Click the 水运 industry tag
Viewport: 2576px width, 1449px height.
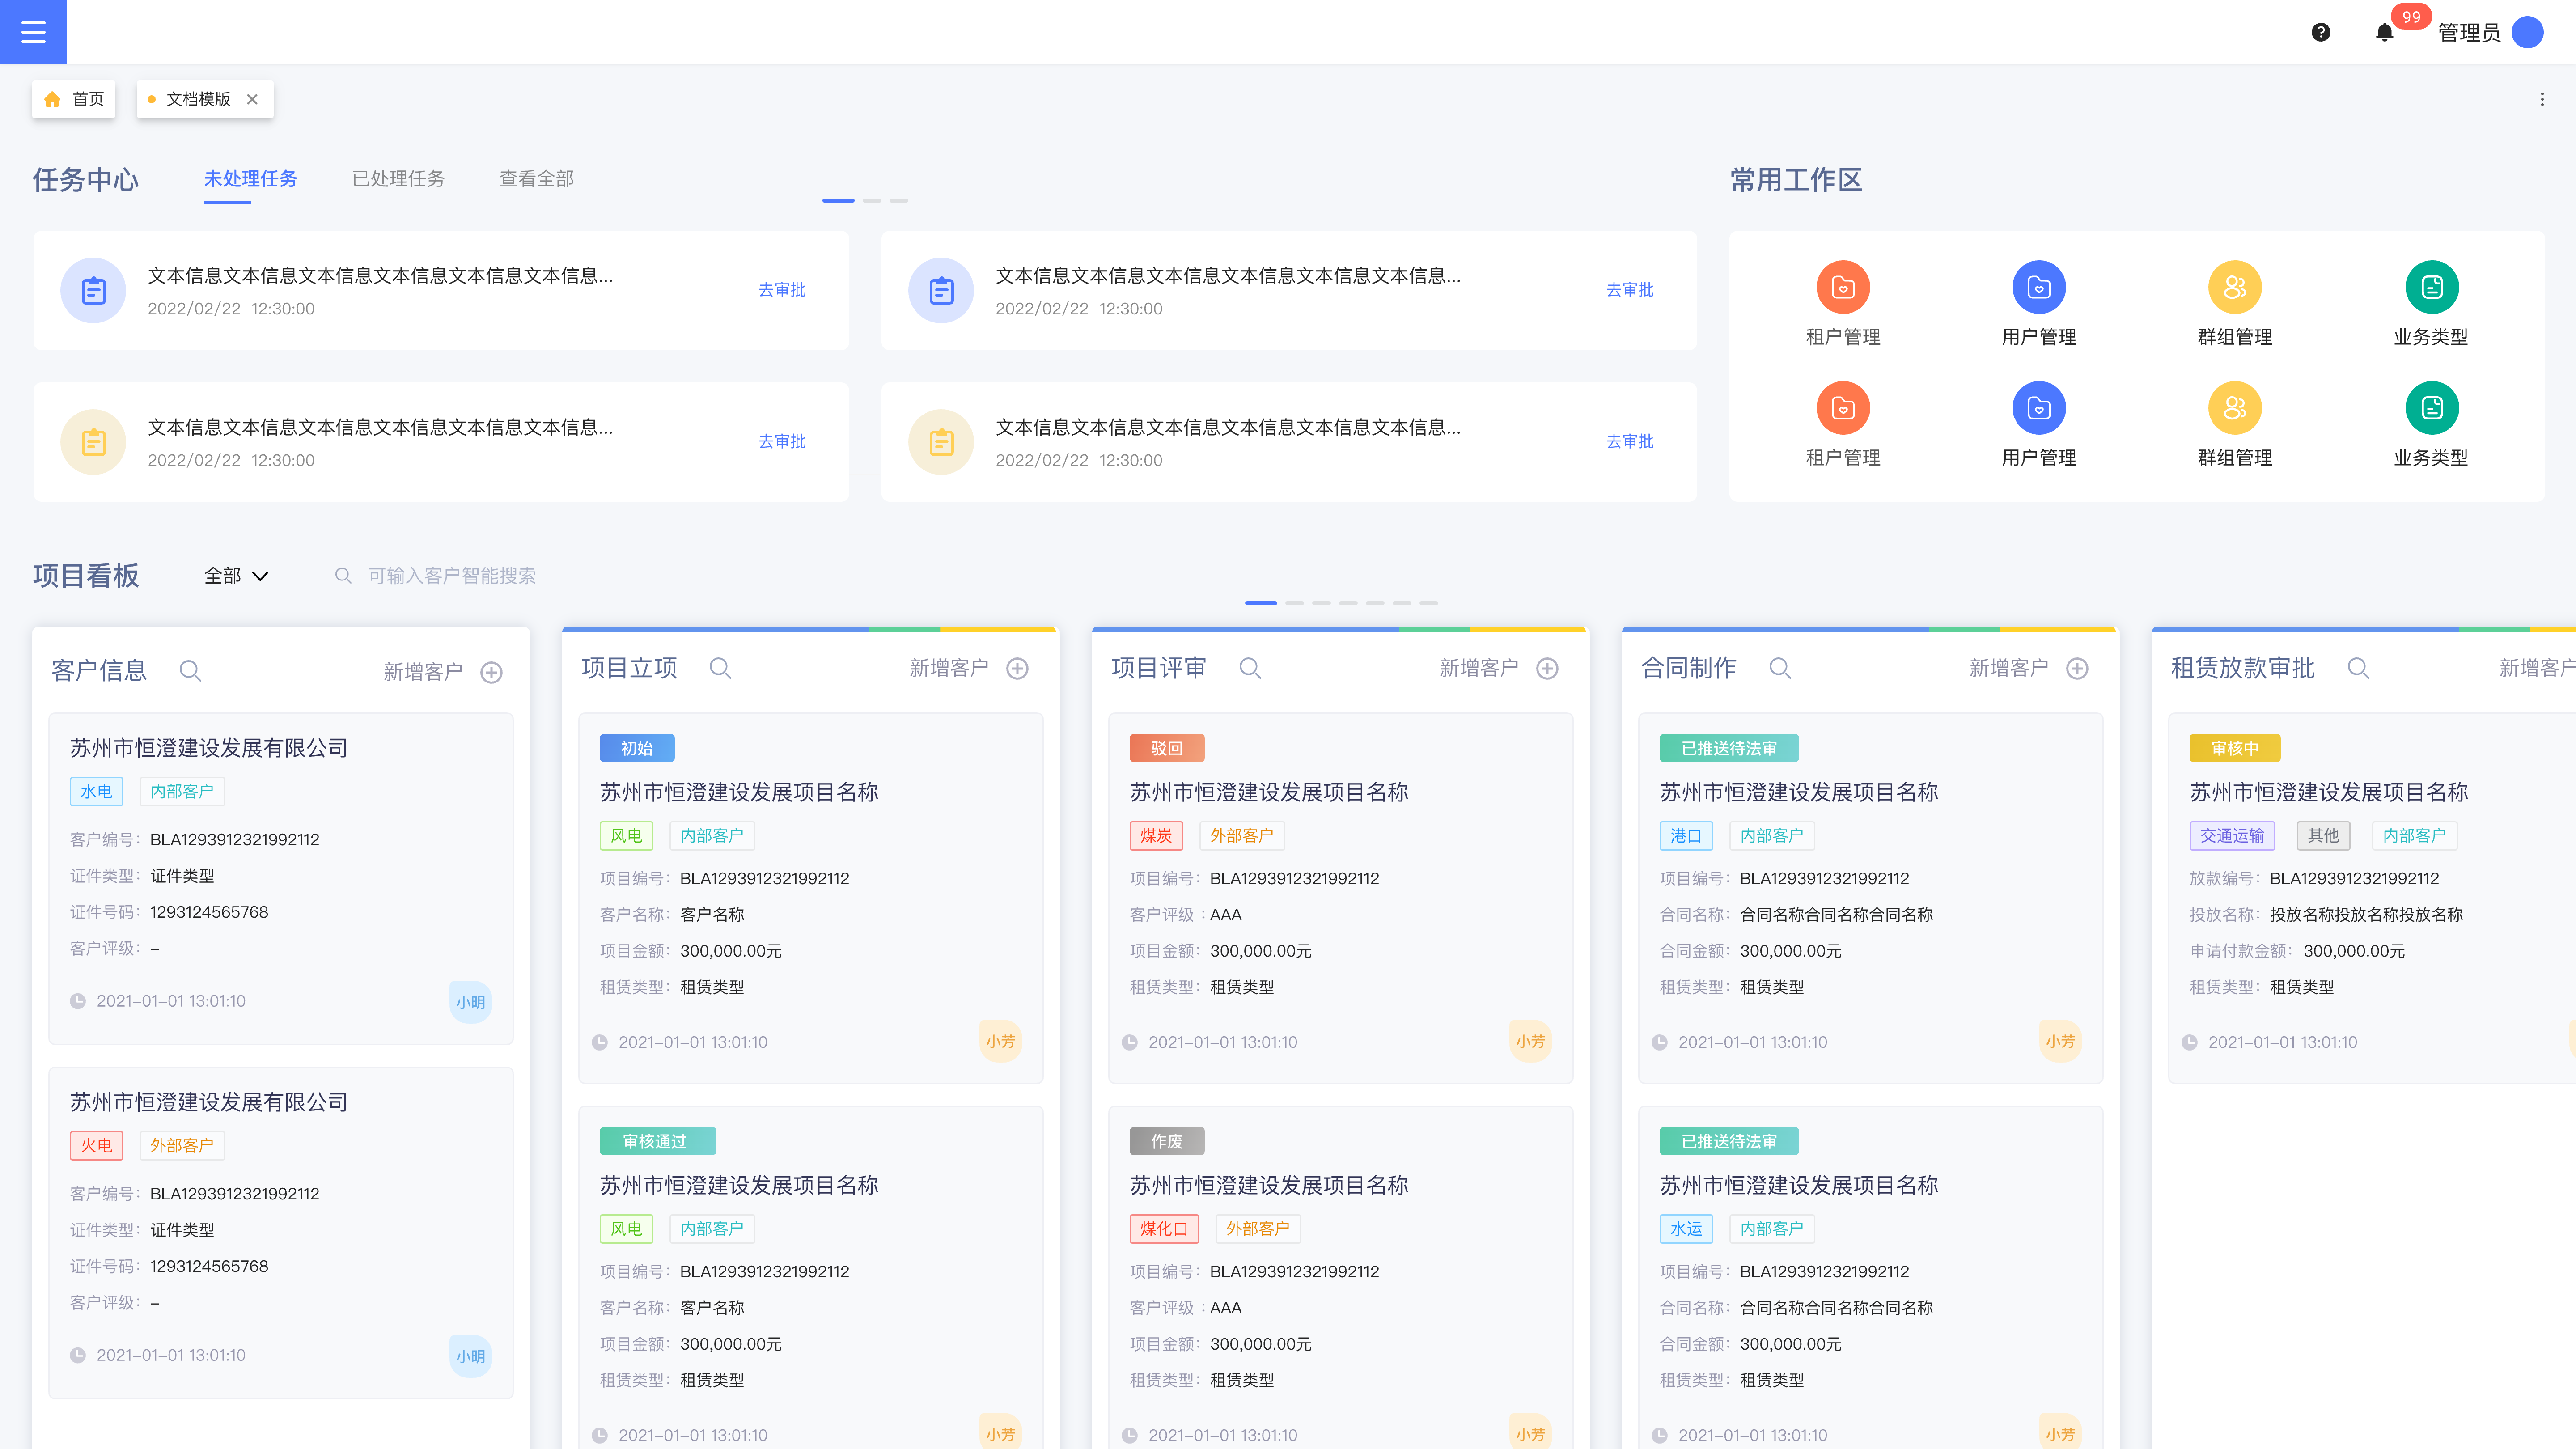pos(1687,1229)
